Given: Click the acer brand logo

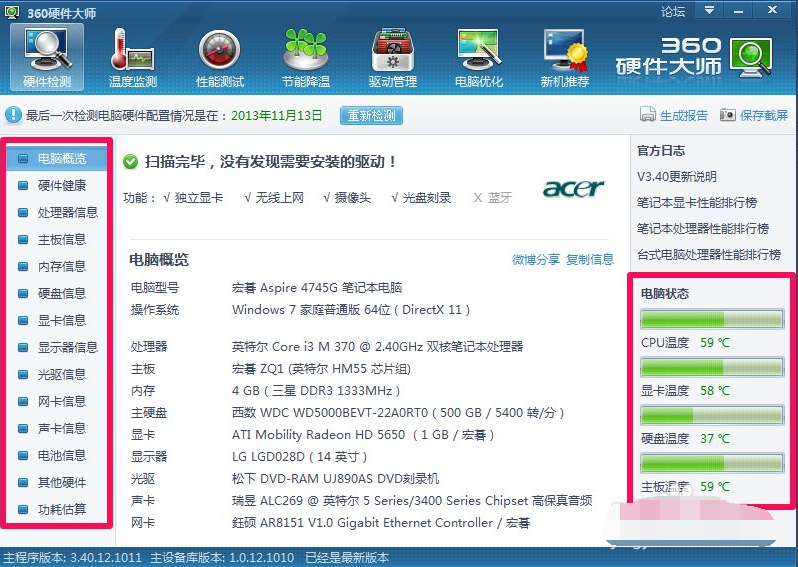Looking at the screenshot, I should [x=574, y=188].
